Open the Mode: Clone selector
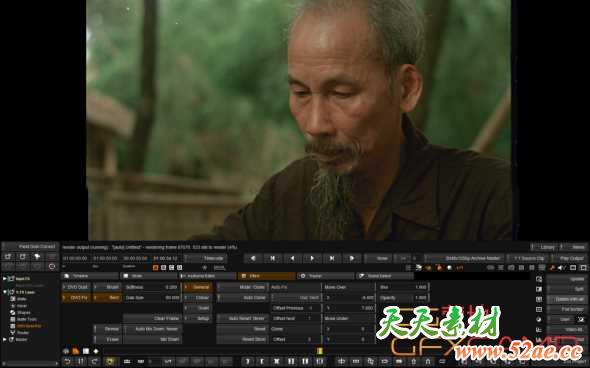The height and width of the screenshot is (368, 590). tap(242, 287)
